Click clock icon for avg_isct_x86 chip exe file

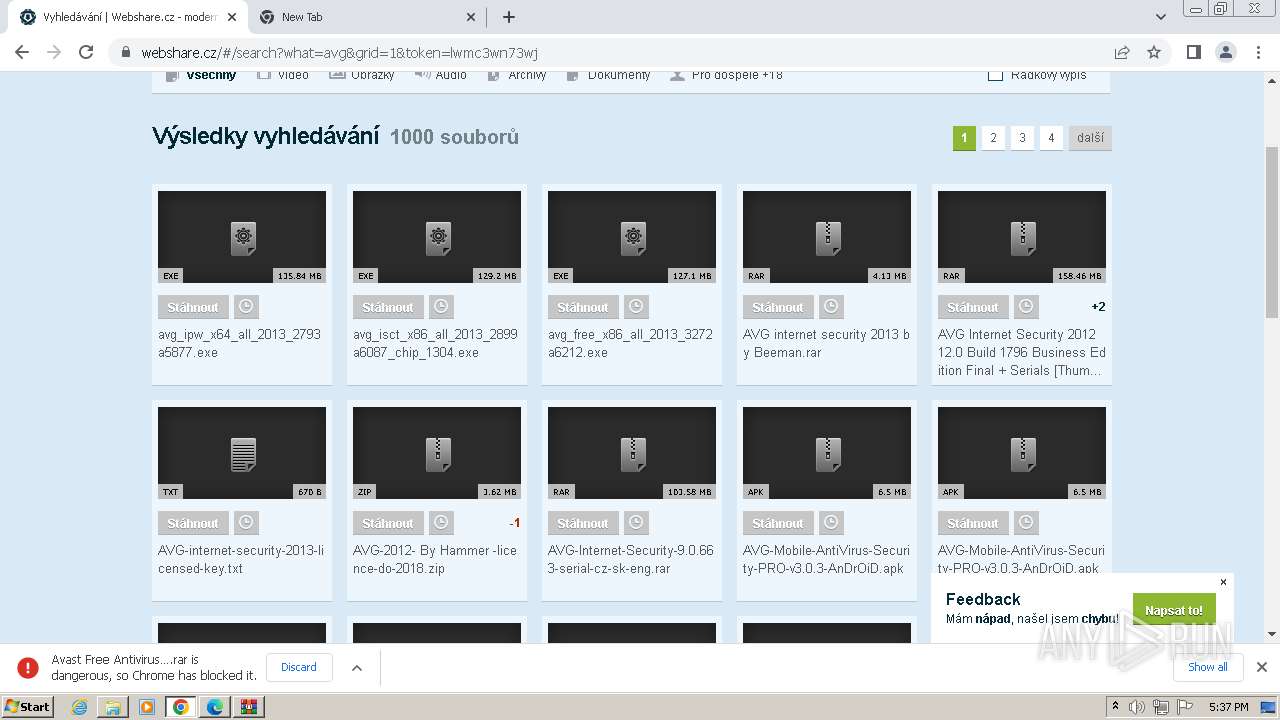[x=441, y=307]
